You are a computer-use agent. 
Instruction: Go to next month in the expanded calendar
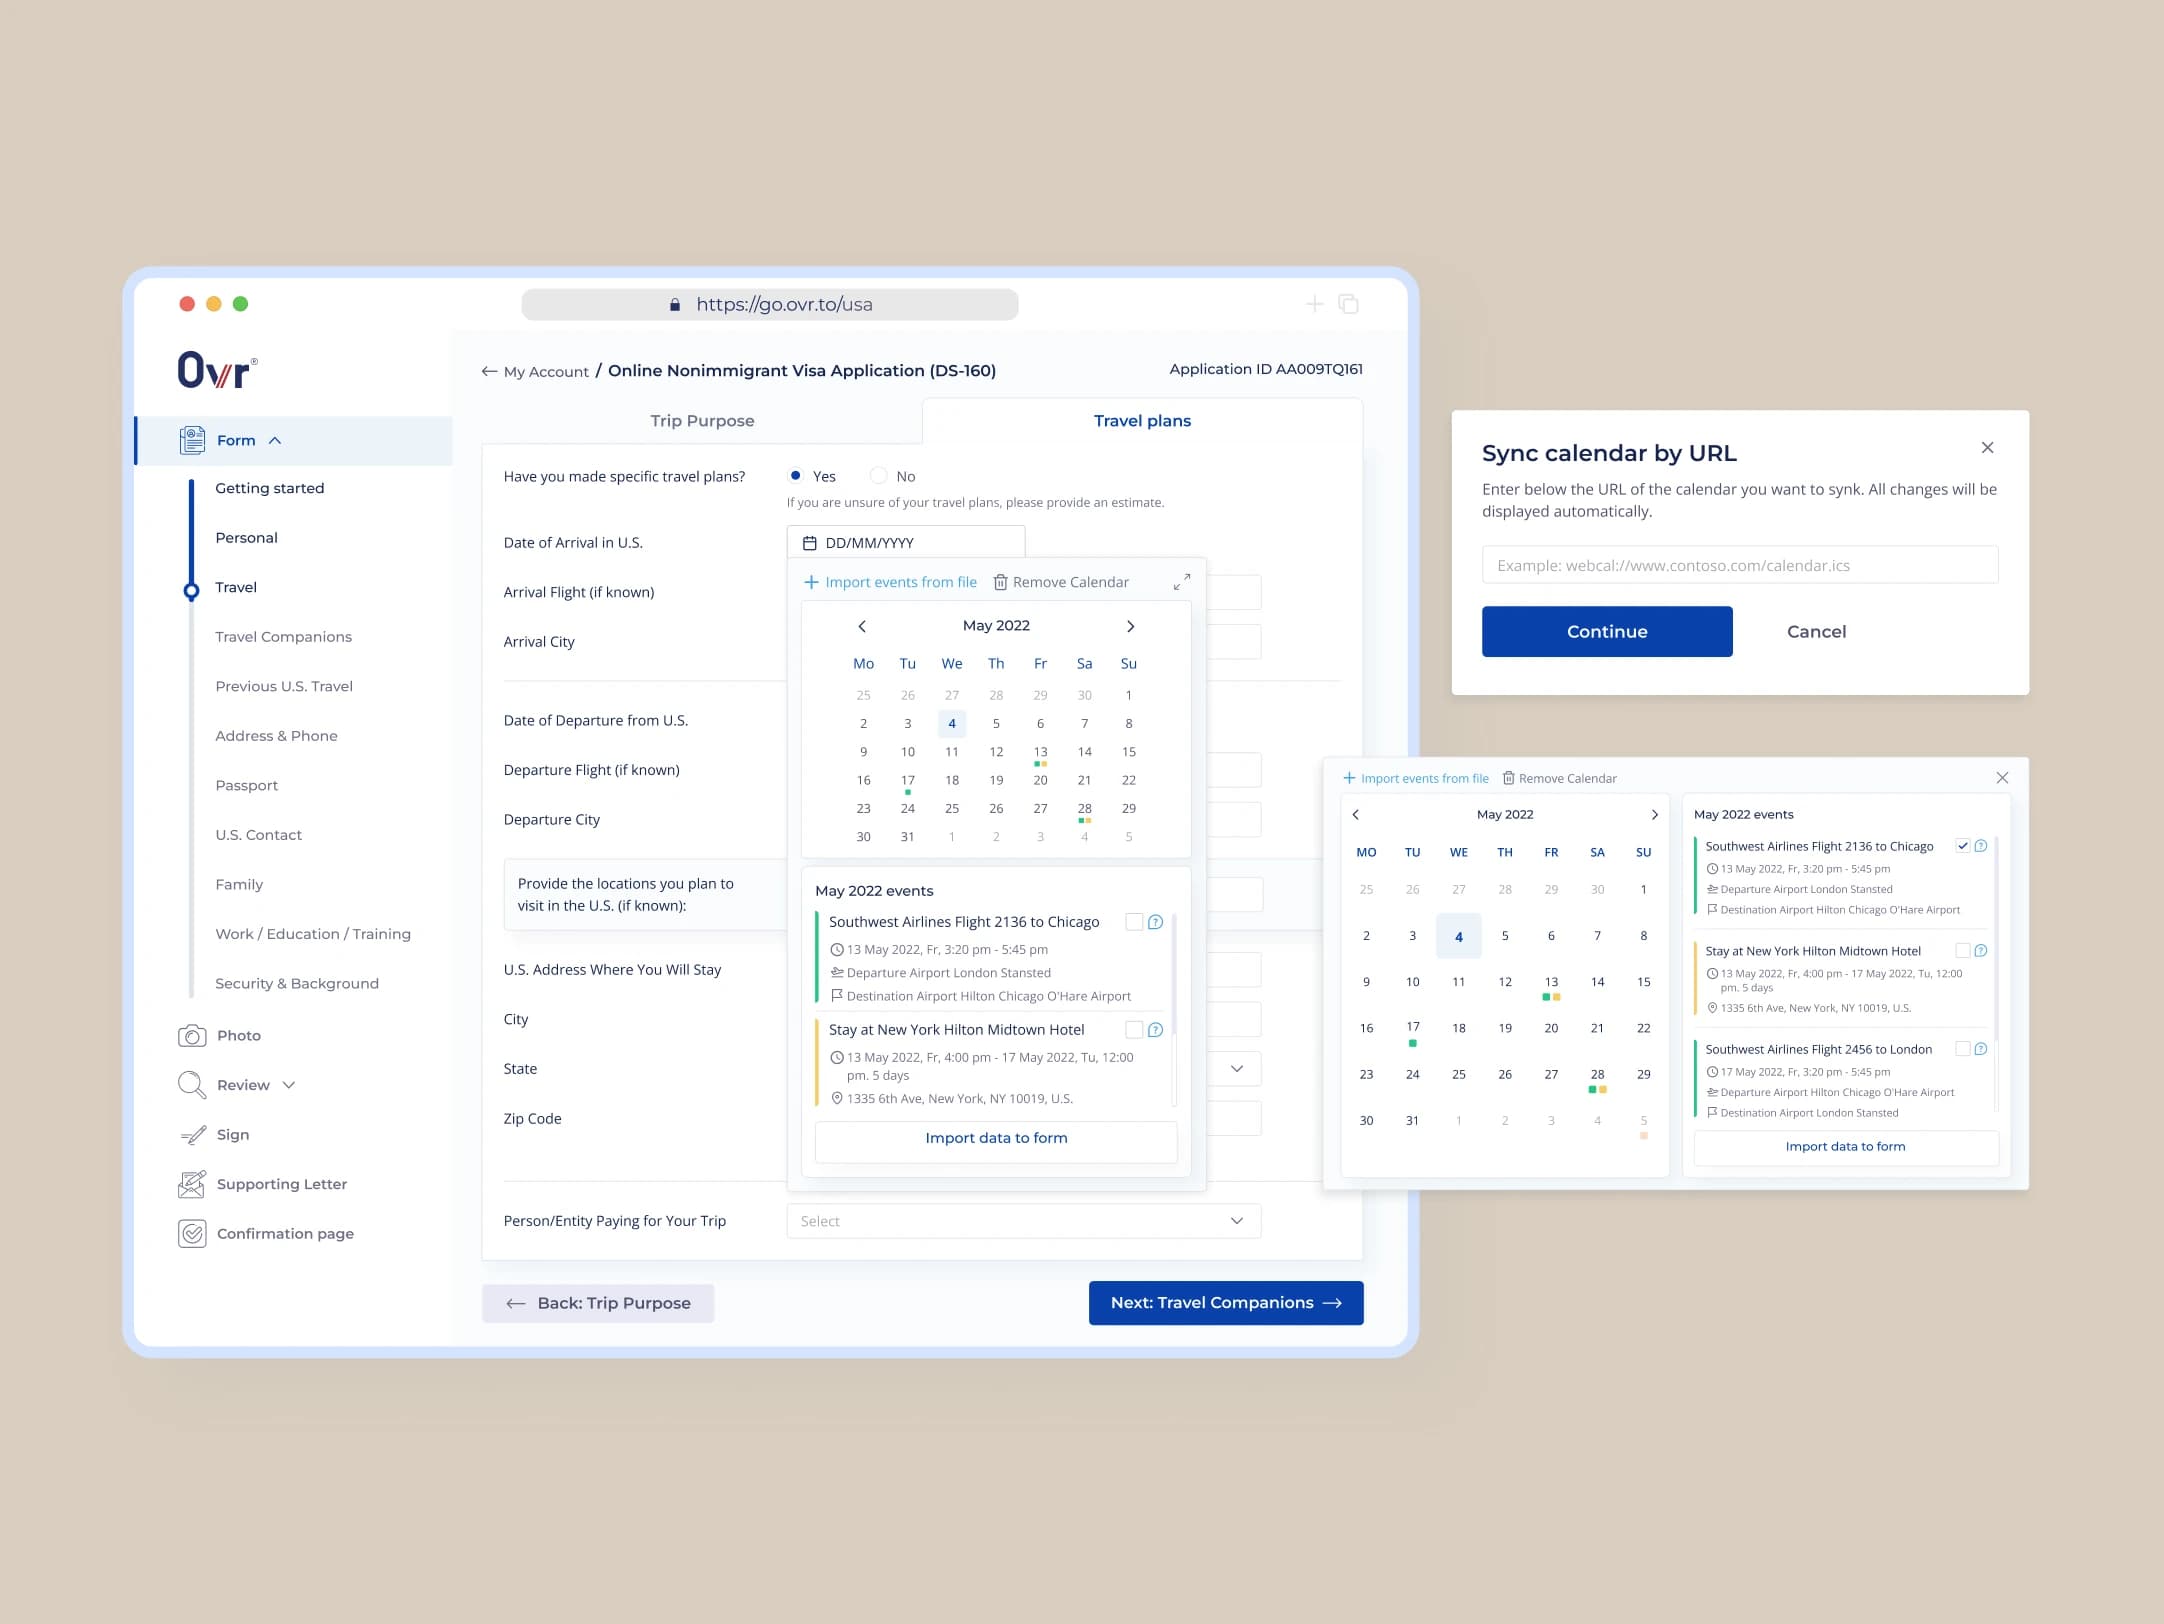click(1655, 815)
